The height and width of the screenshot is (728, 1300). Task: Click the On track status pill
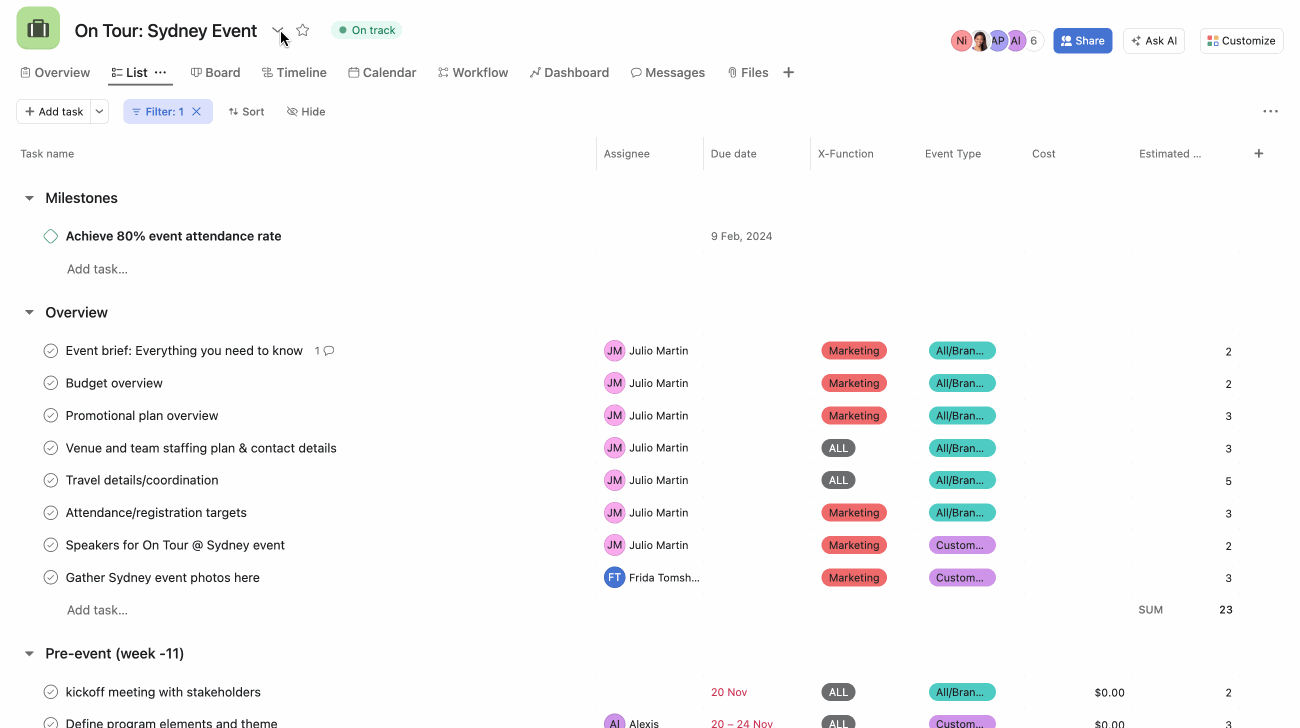pyautogui.click(x=366, y=30)
